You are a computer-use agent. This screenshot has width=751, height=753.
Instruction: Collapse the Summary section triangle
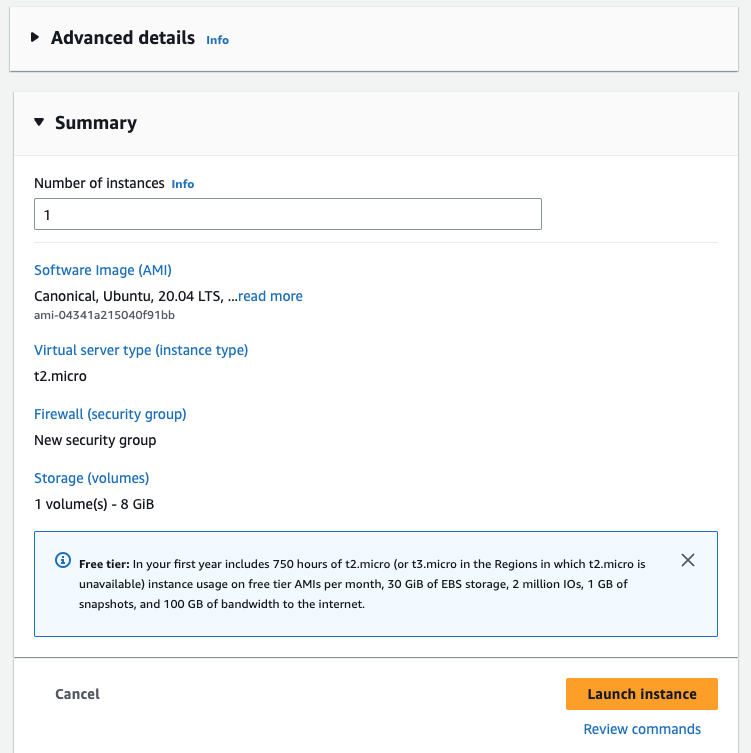click(39, 123)
